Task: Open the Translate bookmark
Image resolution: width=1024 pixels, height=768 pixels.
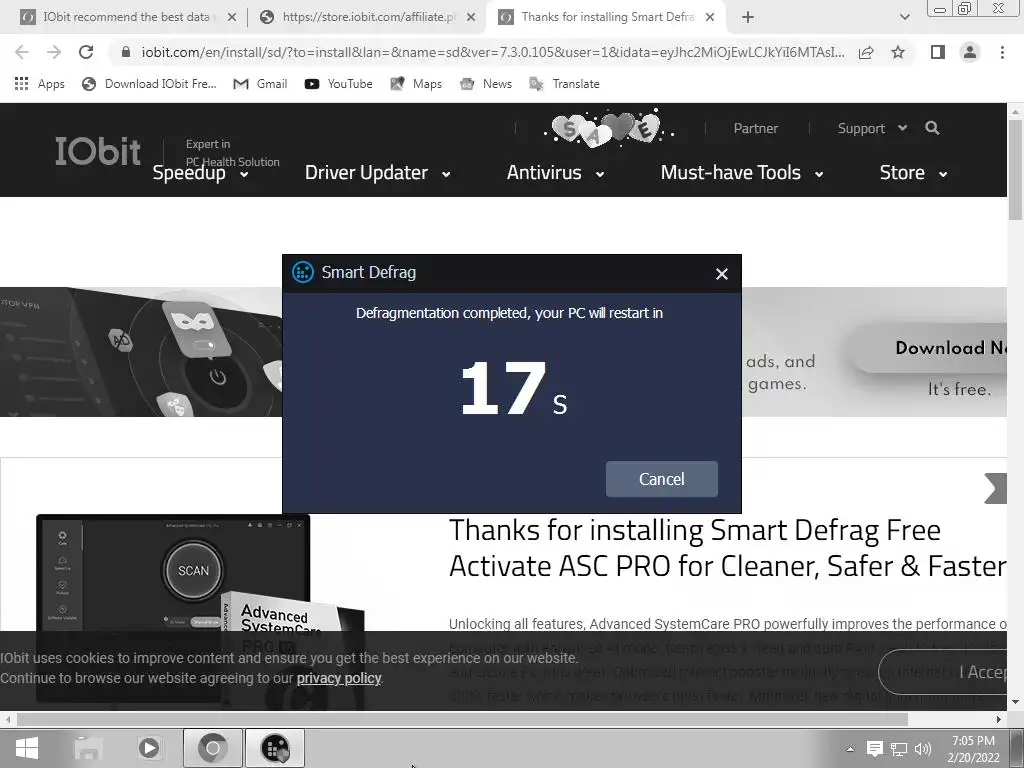Action: click(564, 84)
